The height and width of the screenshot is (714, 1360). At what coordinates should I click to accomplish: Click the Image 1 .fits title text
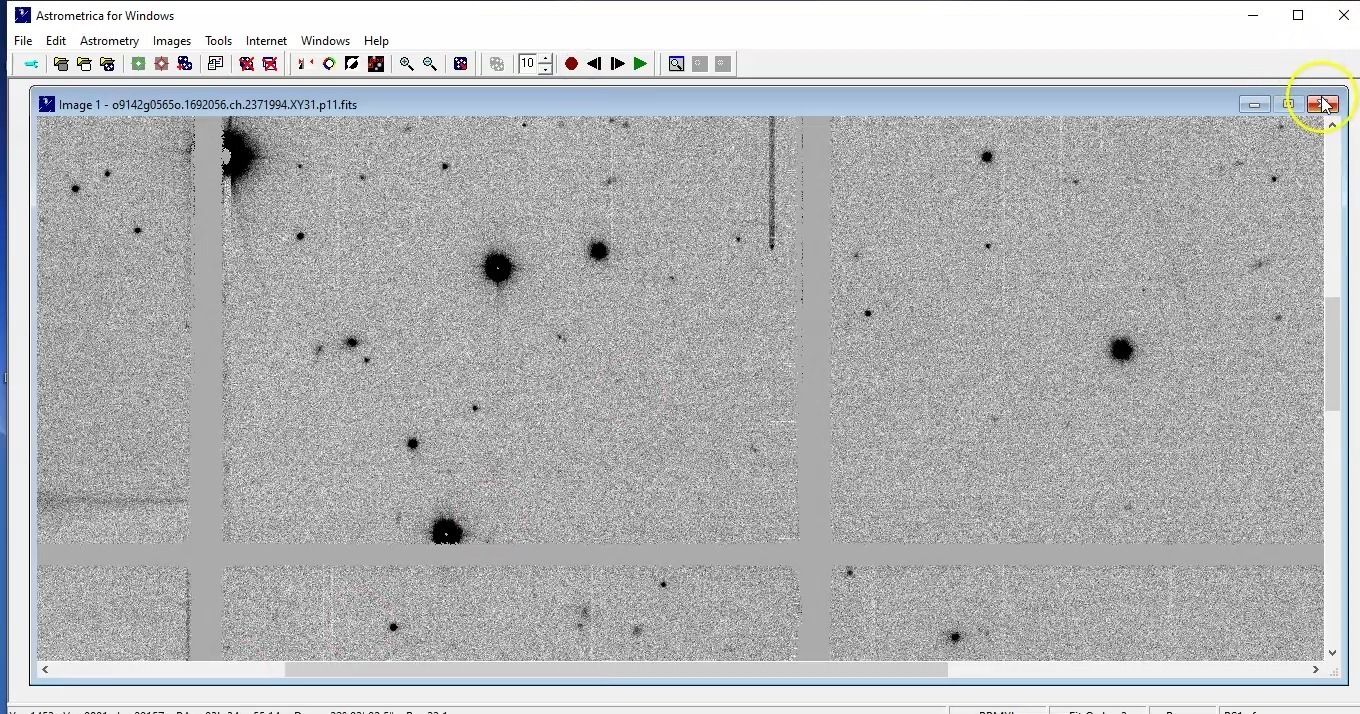coord(208,104)
